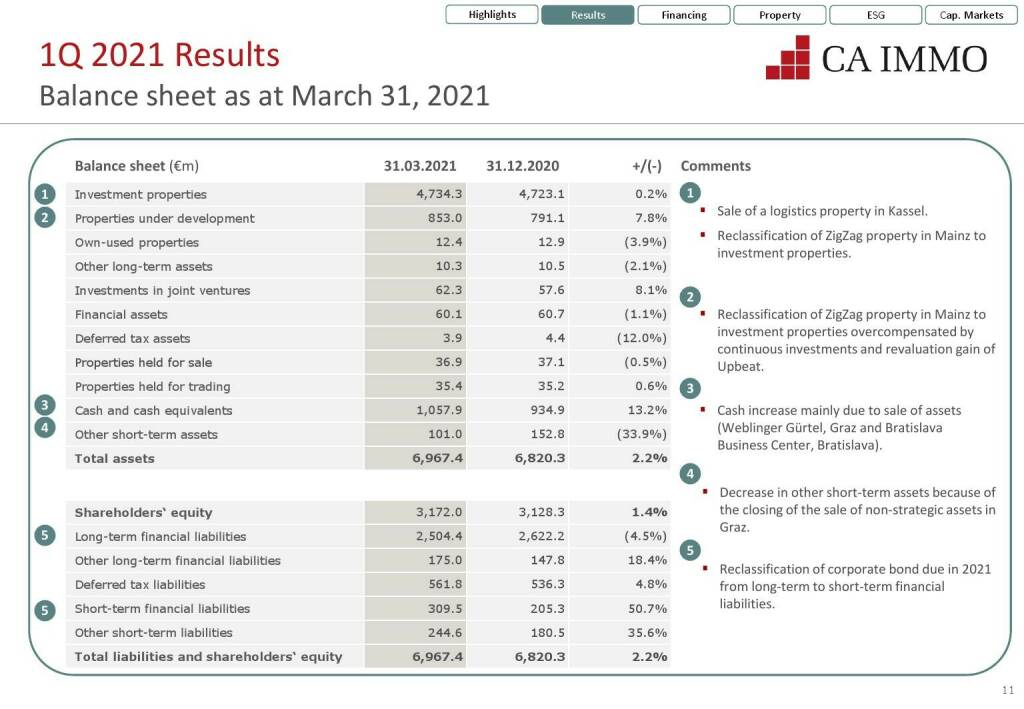Click the 31.03.2021 column header
1024x709 pixels.
(420, 166)
